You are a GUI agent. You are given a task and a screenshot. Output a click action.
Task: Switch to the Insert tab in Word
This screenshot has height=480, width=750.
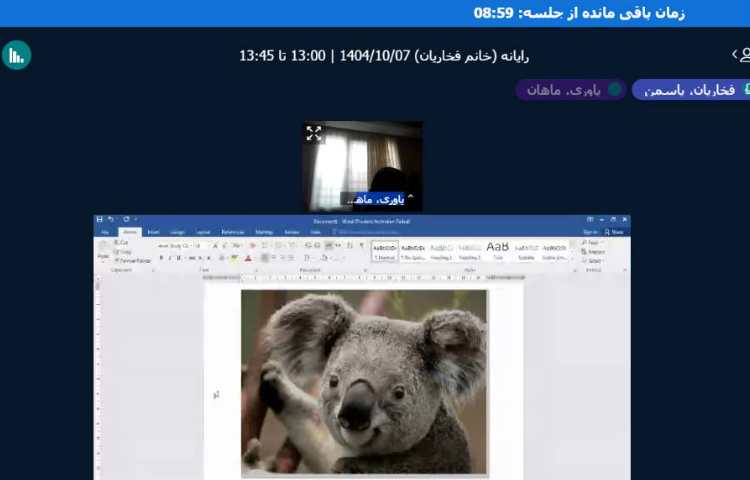[x=154, y=232]
